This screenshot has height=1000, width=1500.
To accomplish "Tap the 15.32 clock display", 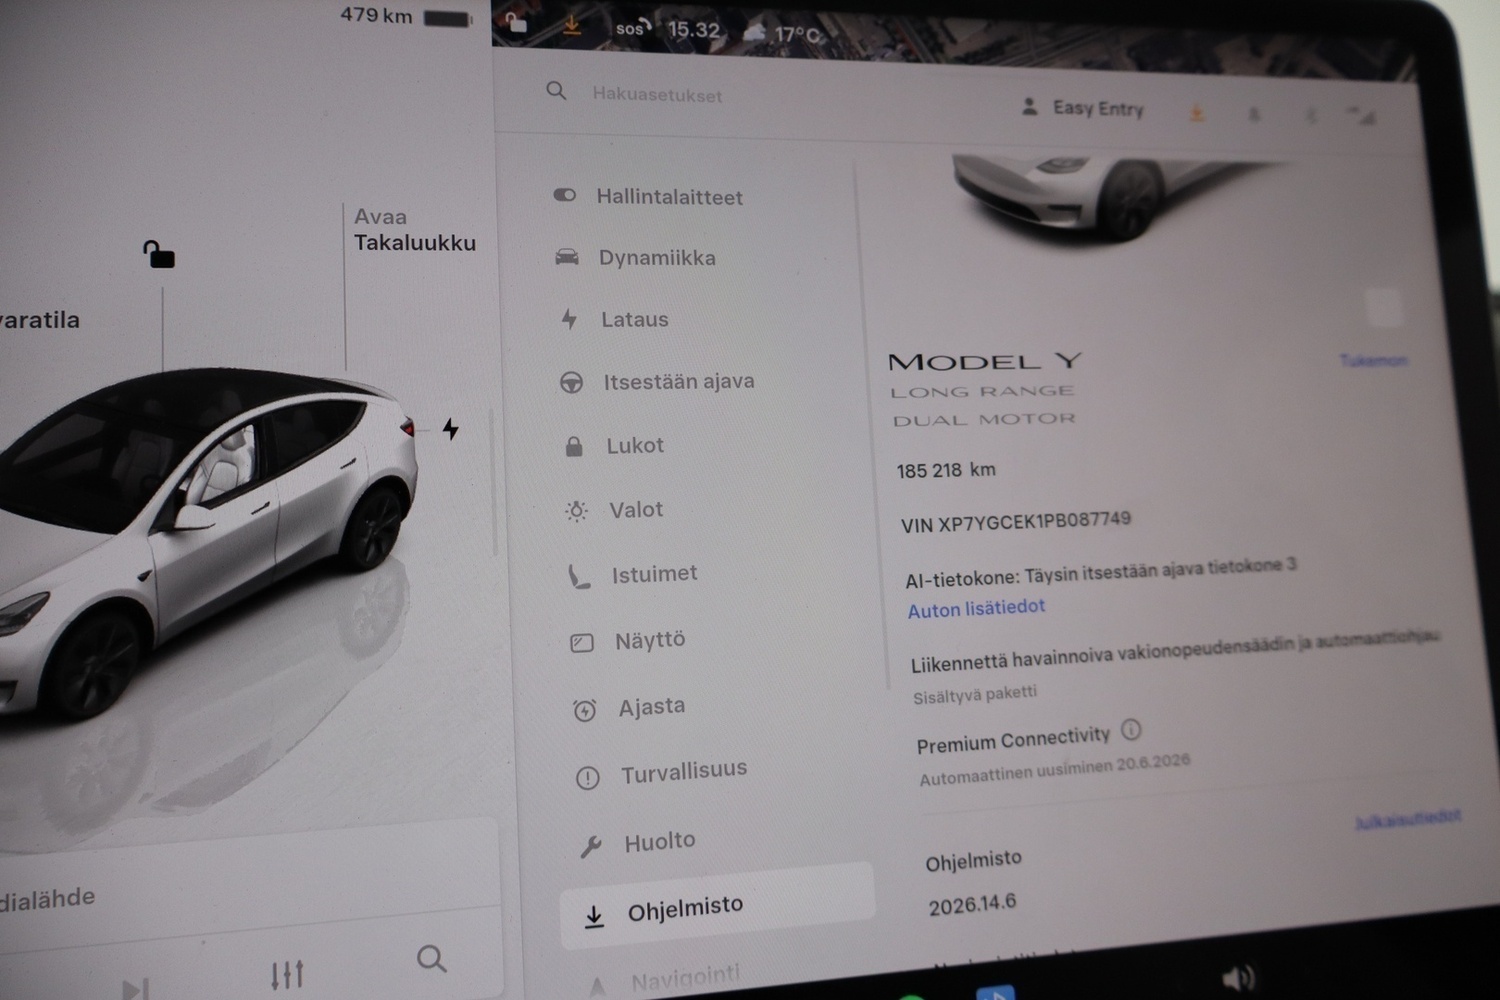I will (x=693, y=30).
